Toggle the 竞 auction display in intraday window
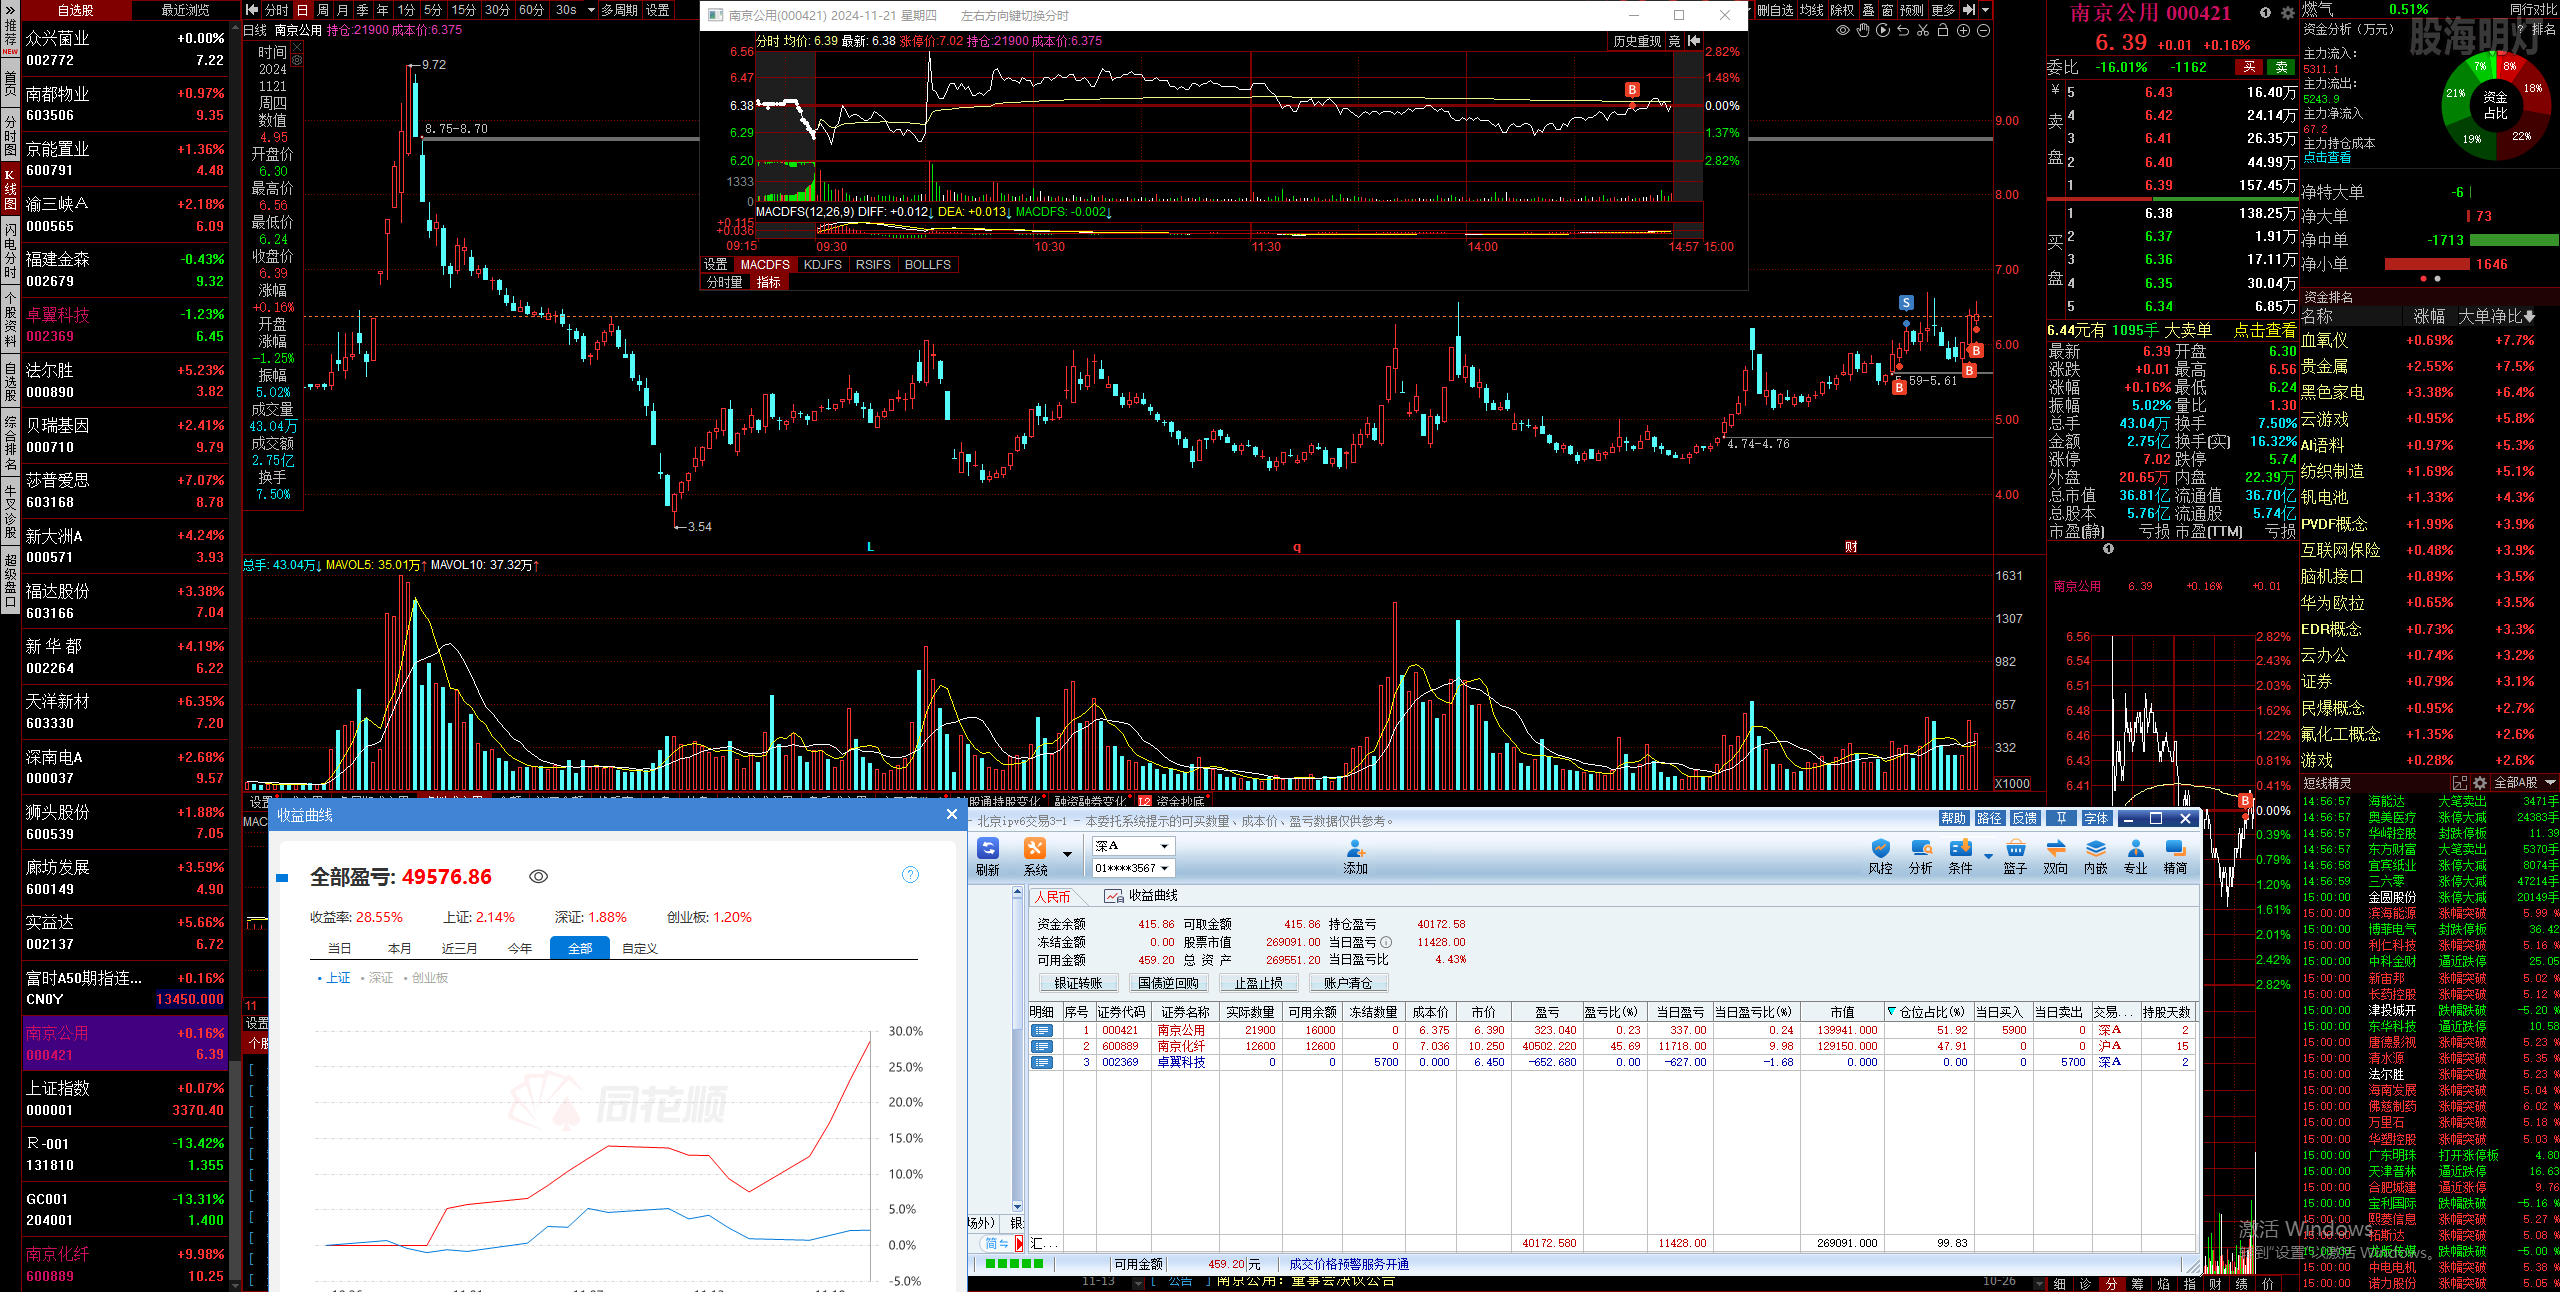Image resolution: width=2560 pixels, height=1292 pixels. pyautogui.click(x=1674, y=41)
